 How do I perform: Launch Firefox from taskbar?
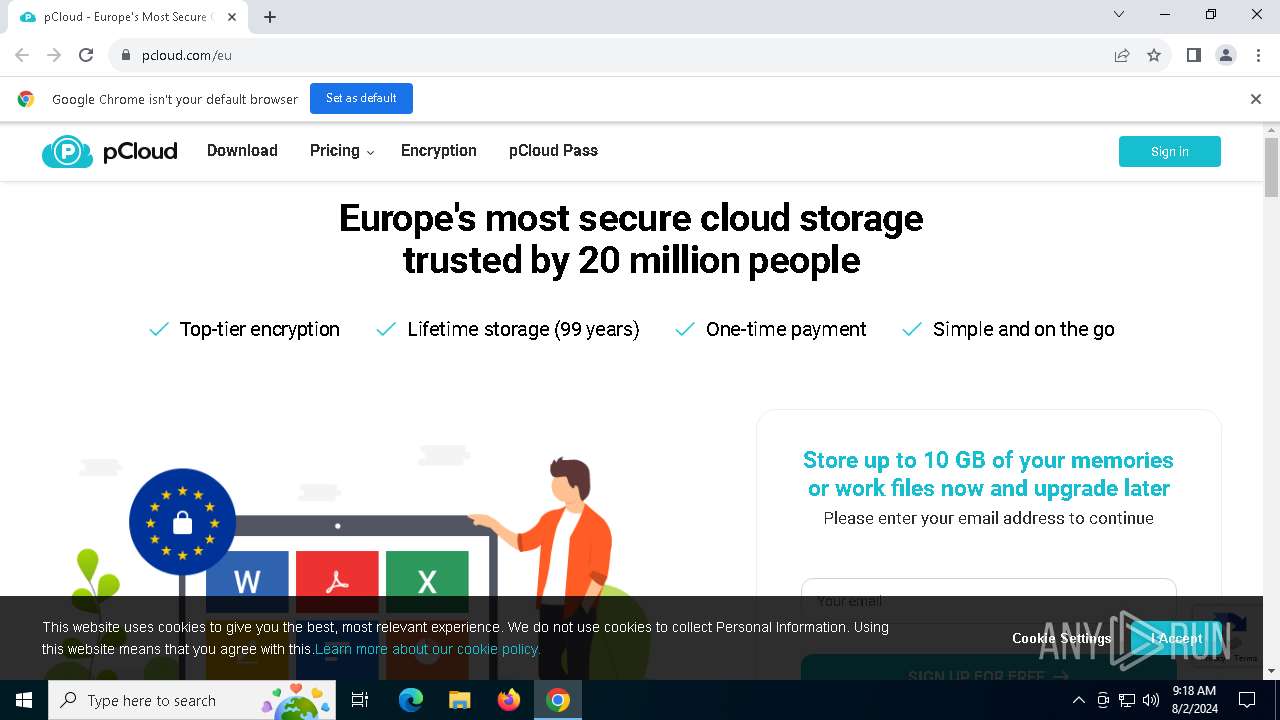509,700
